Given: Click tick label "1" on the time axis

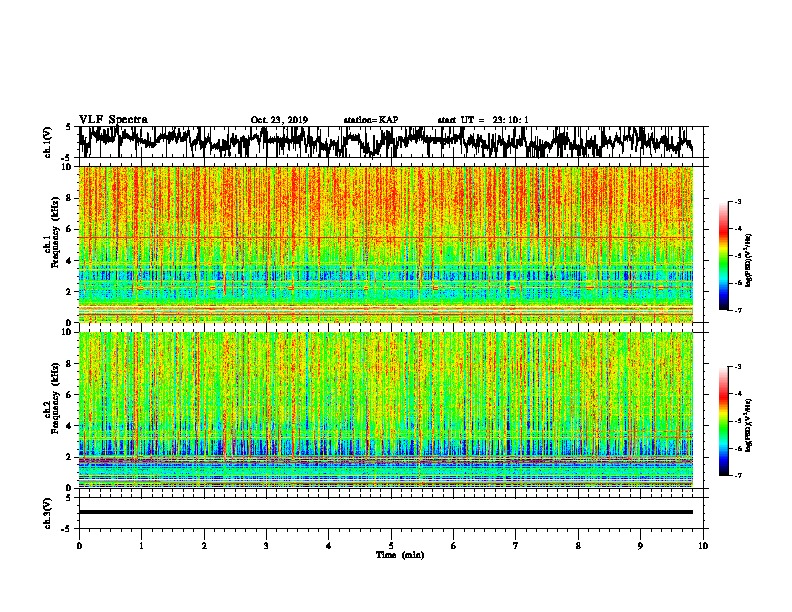Looking at the screenshot, I should [141, 546].
